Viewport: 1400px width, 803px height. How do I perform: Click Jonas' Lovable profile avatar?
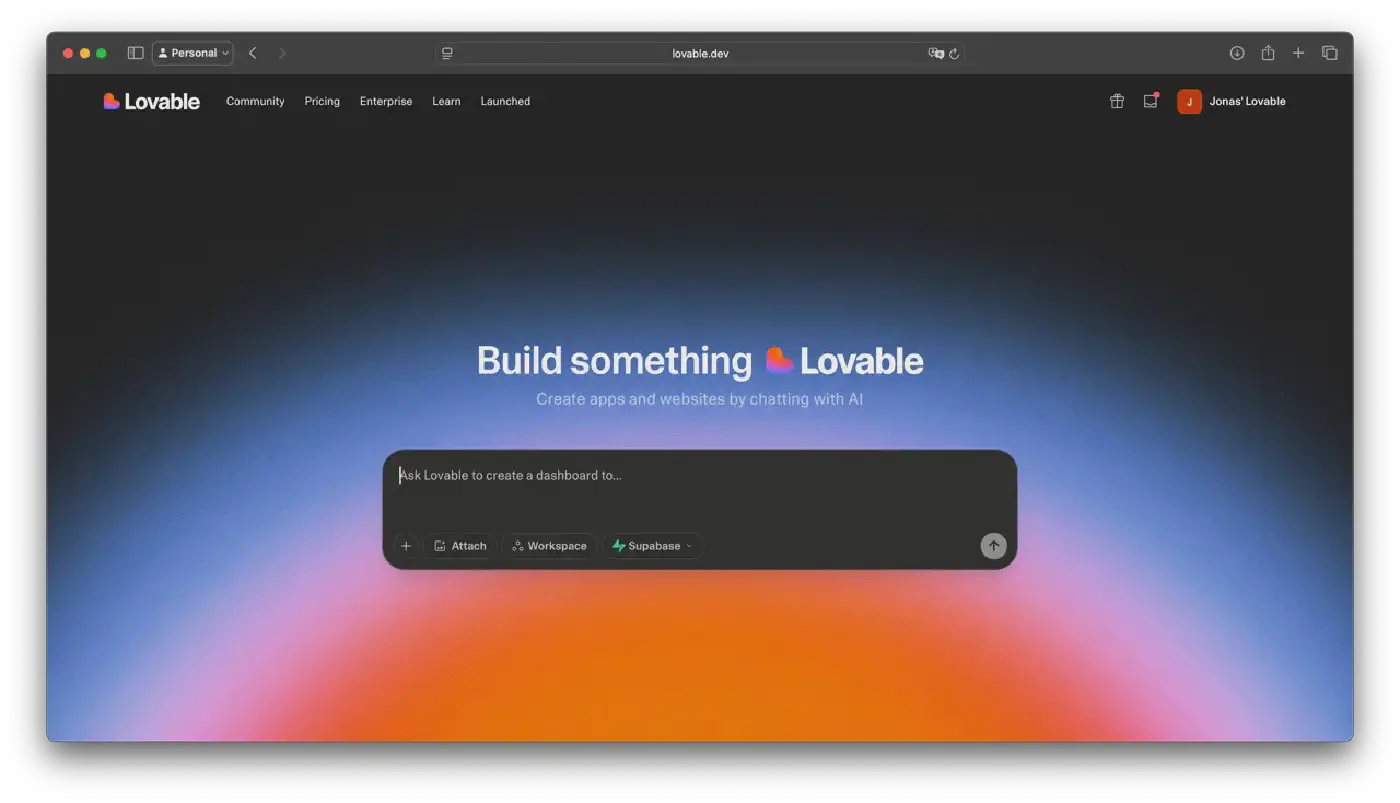point(1189,101)
